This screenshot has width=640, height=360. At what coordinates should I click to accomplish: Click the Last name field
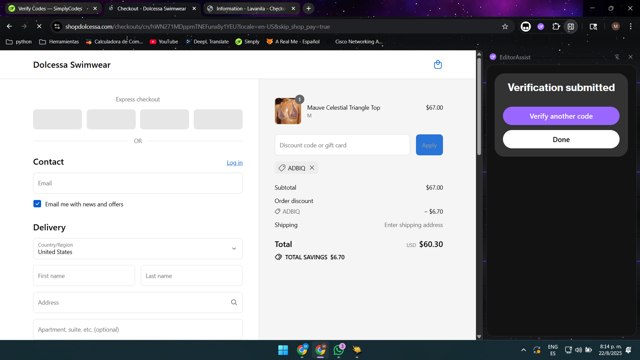191,276
